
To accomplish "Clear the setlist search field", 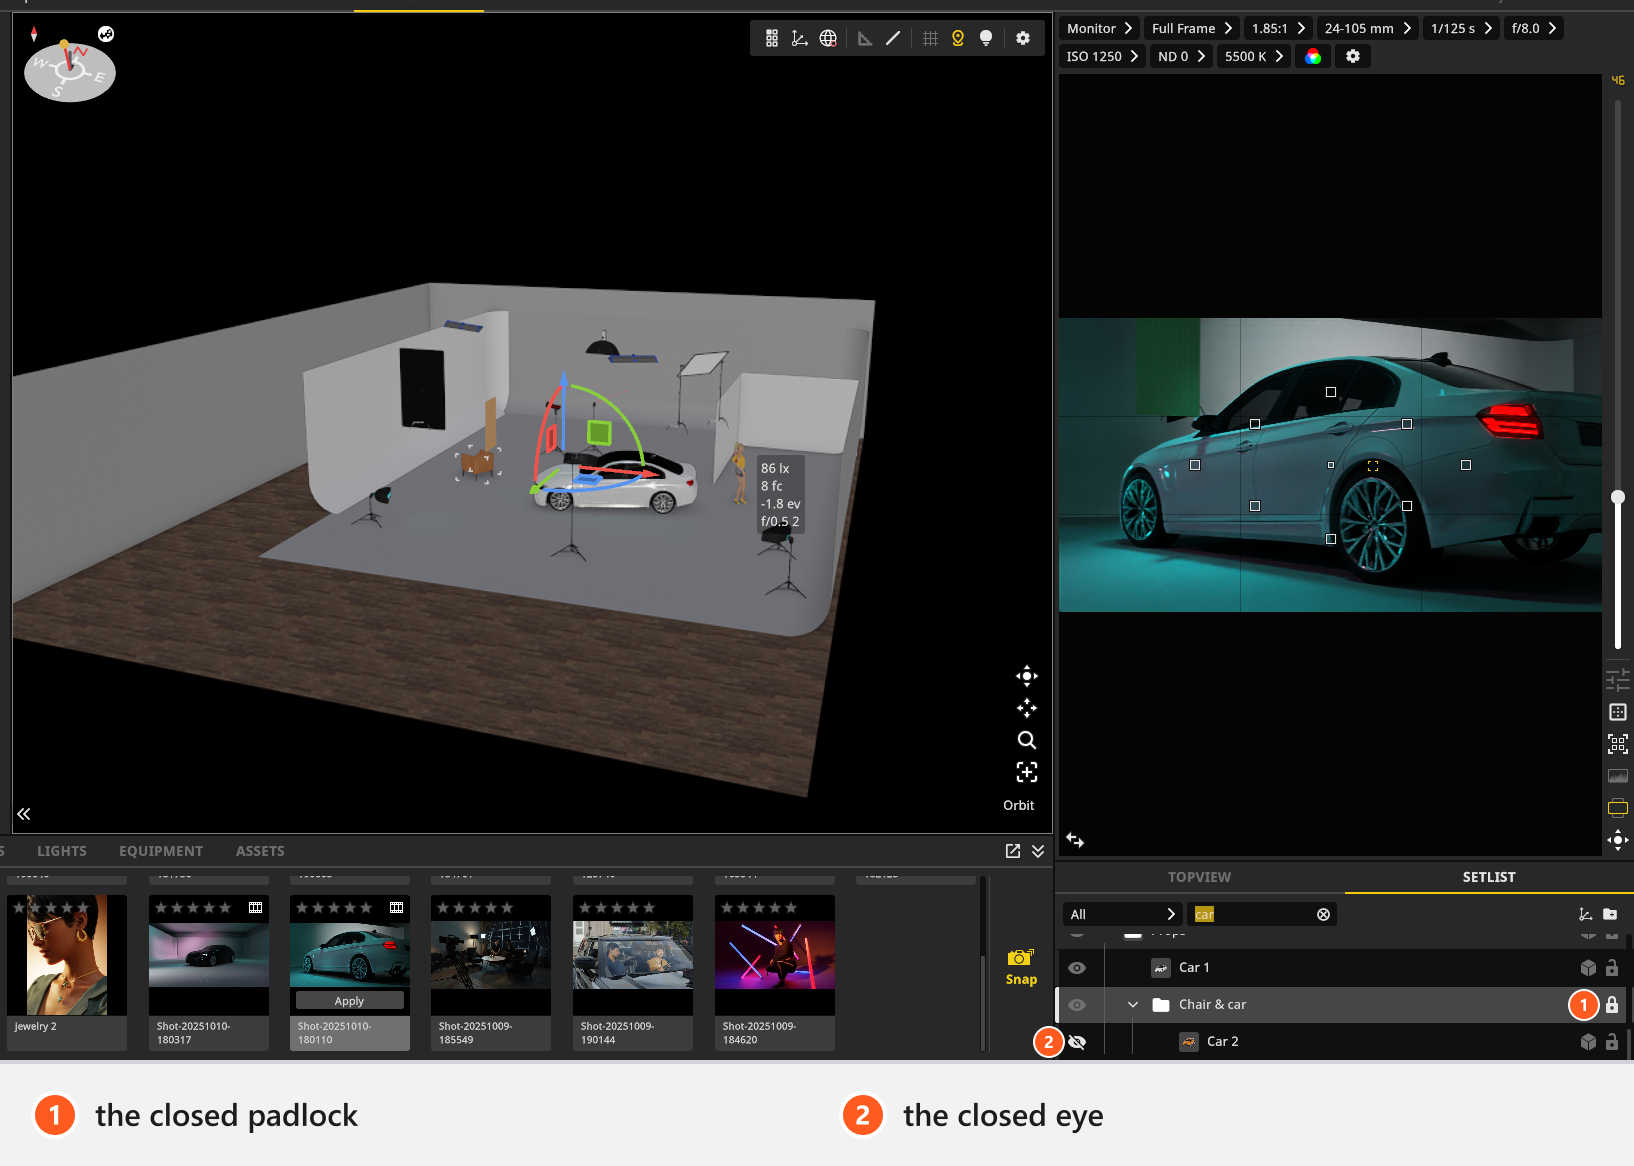I will pos(1323,914).
